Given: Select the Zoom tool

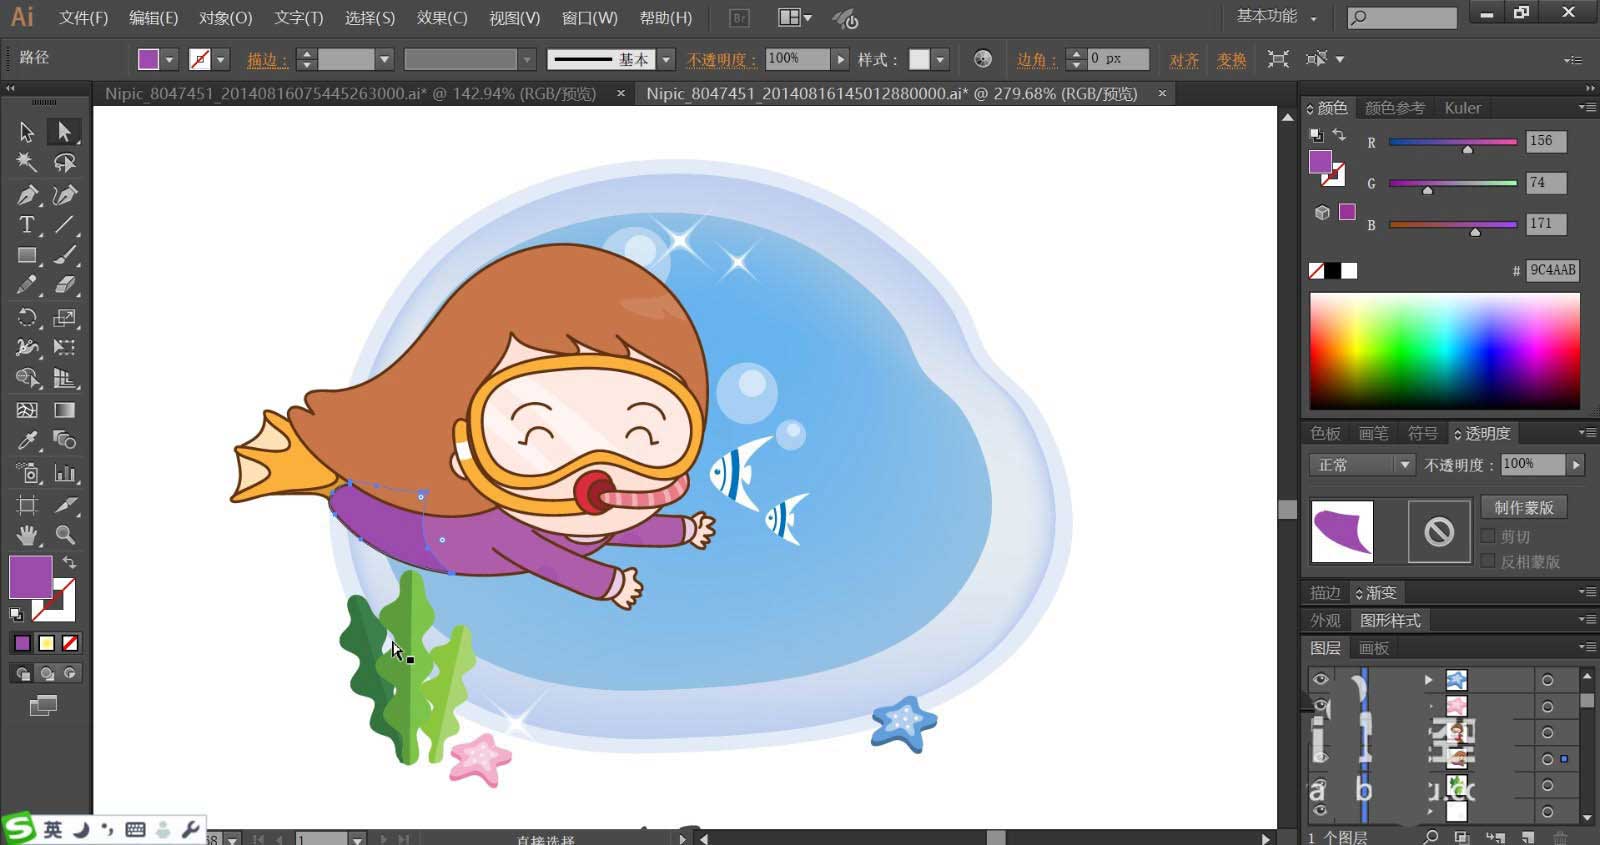Looking at the screenshot, I should [x=64, y=535].
